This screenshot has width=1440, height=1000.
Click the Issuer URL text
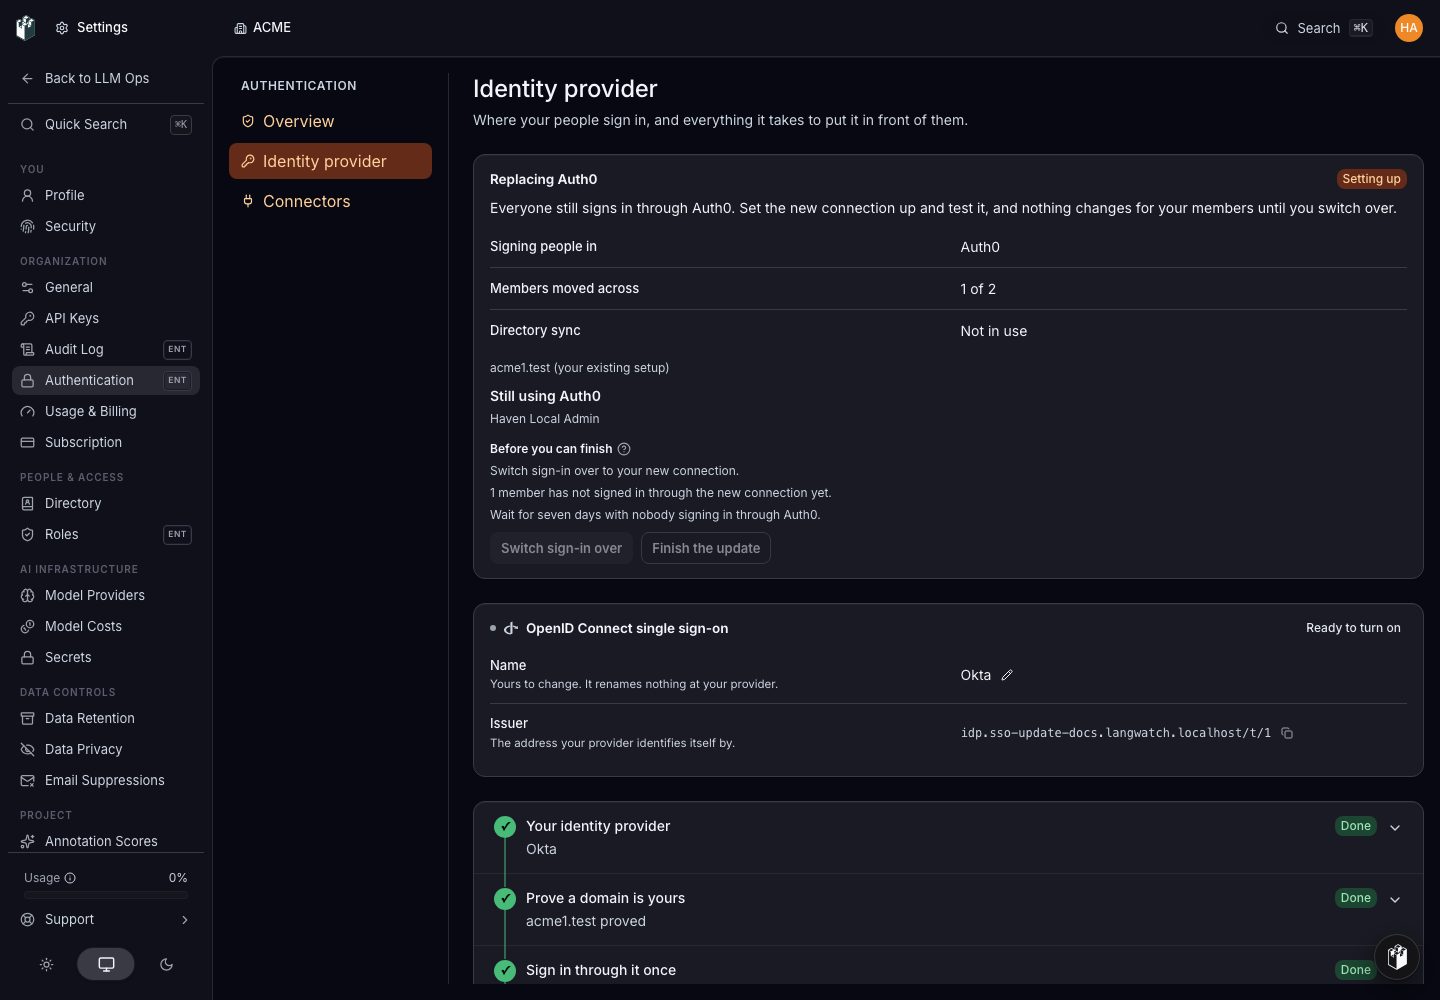coord(1116,733)
